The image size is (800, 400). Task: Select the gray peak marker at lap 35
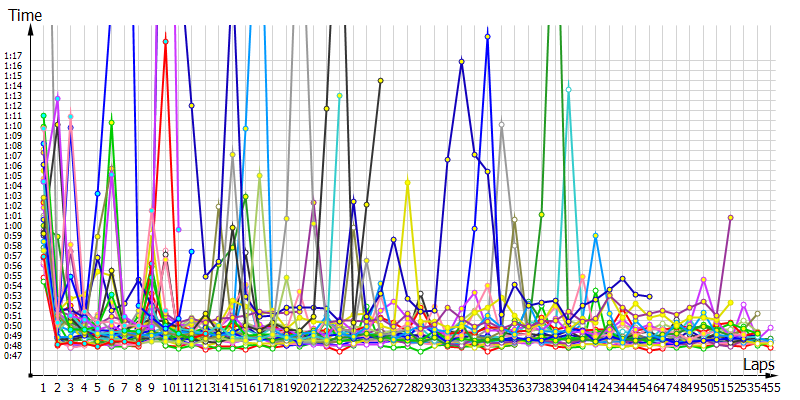coord(501,124)
